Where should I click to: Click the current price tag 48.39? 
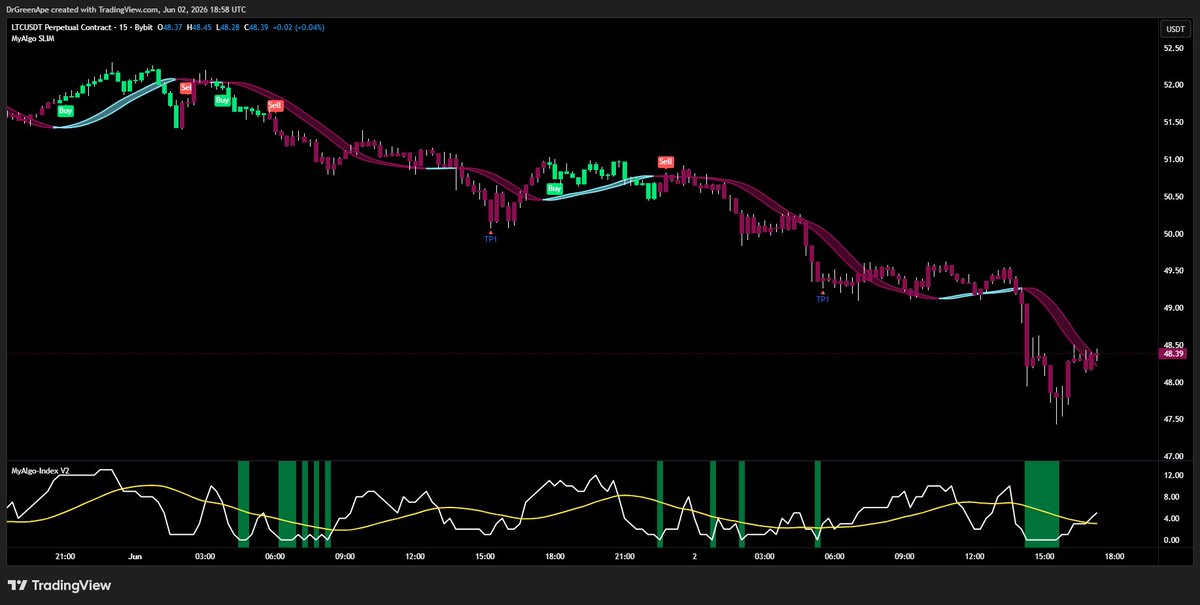[1173, 353]
